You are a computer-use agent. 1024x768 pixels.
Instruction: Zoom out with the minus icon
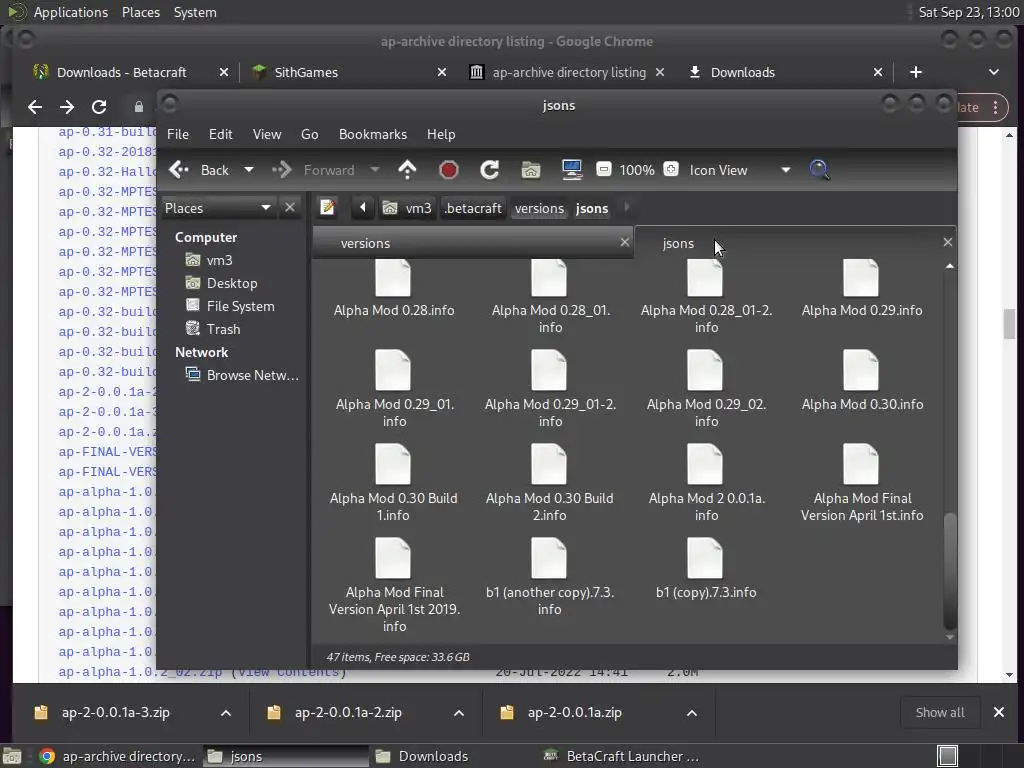(x=604, y=170)
